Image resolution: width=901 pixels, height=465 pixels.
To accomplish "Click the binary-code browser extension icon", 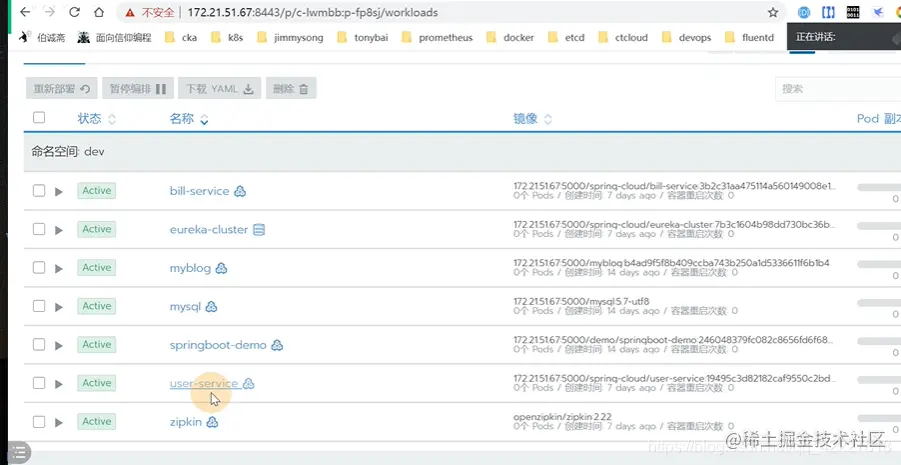I will click(853, 12).
